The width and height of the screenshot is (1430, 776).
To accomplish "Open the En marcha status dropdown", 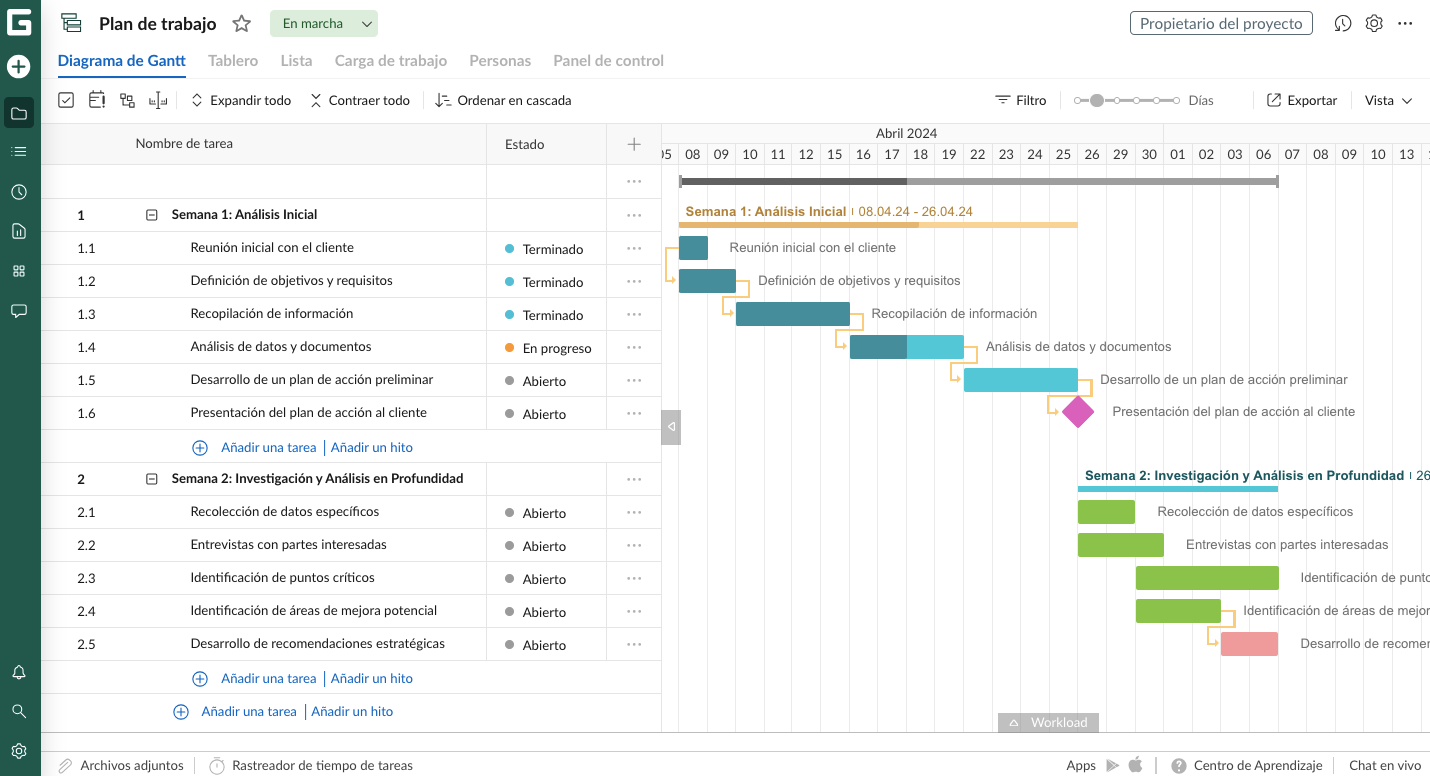I will (323, 24).
